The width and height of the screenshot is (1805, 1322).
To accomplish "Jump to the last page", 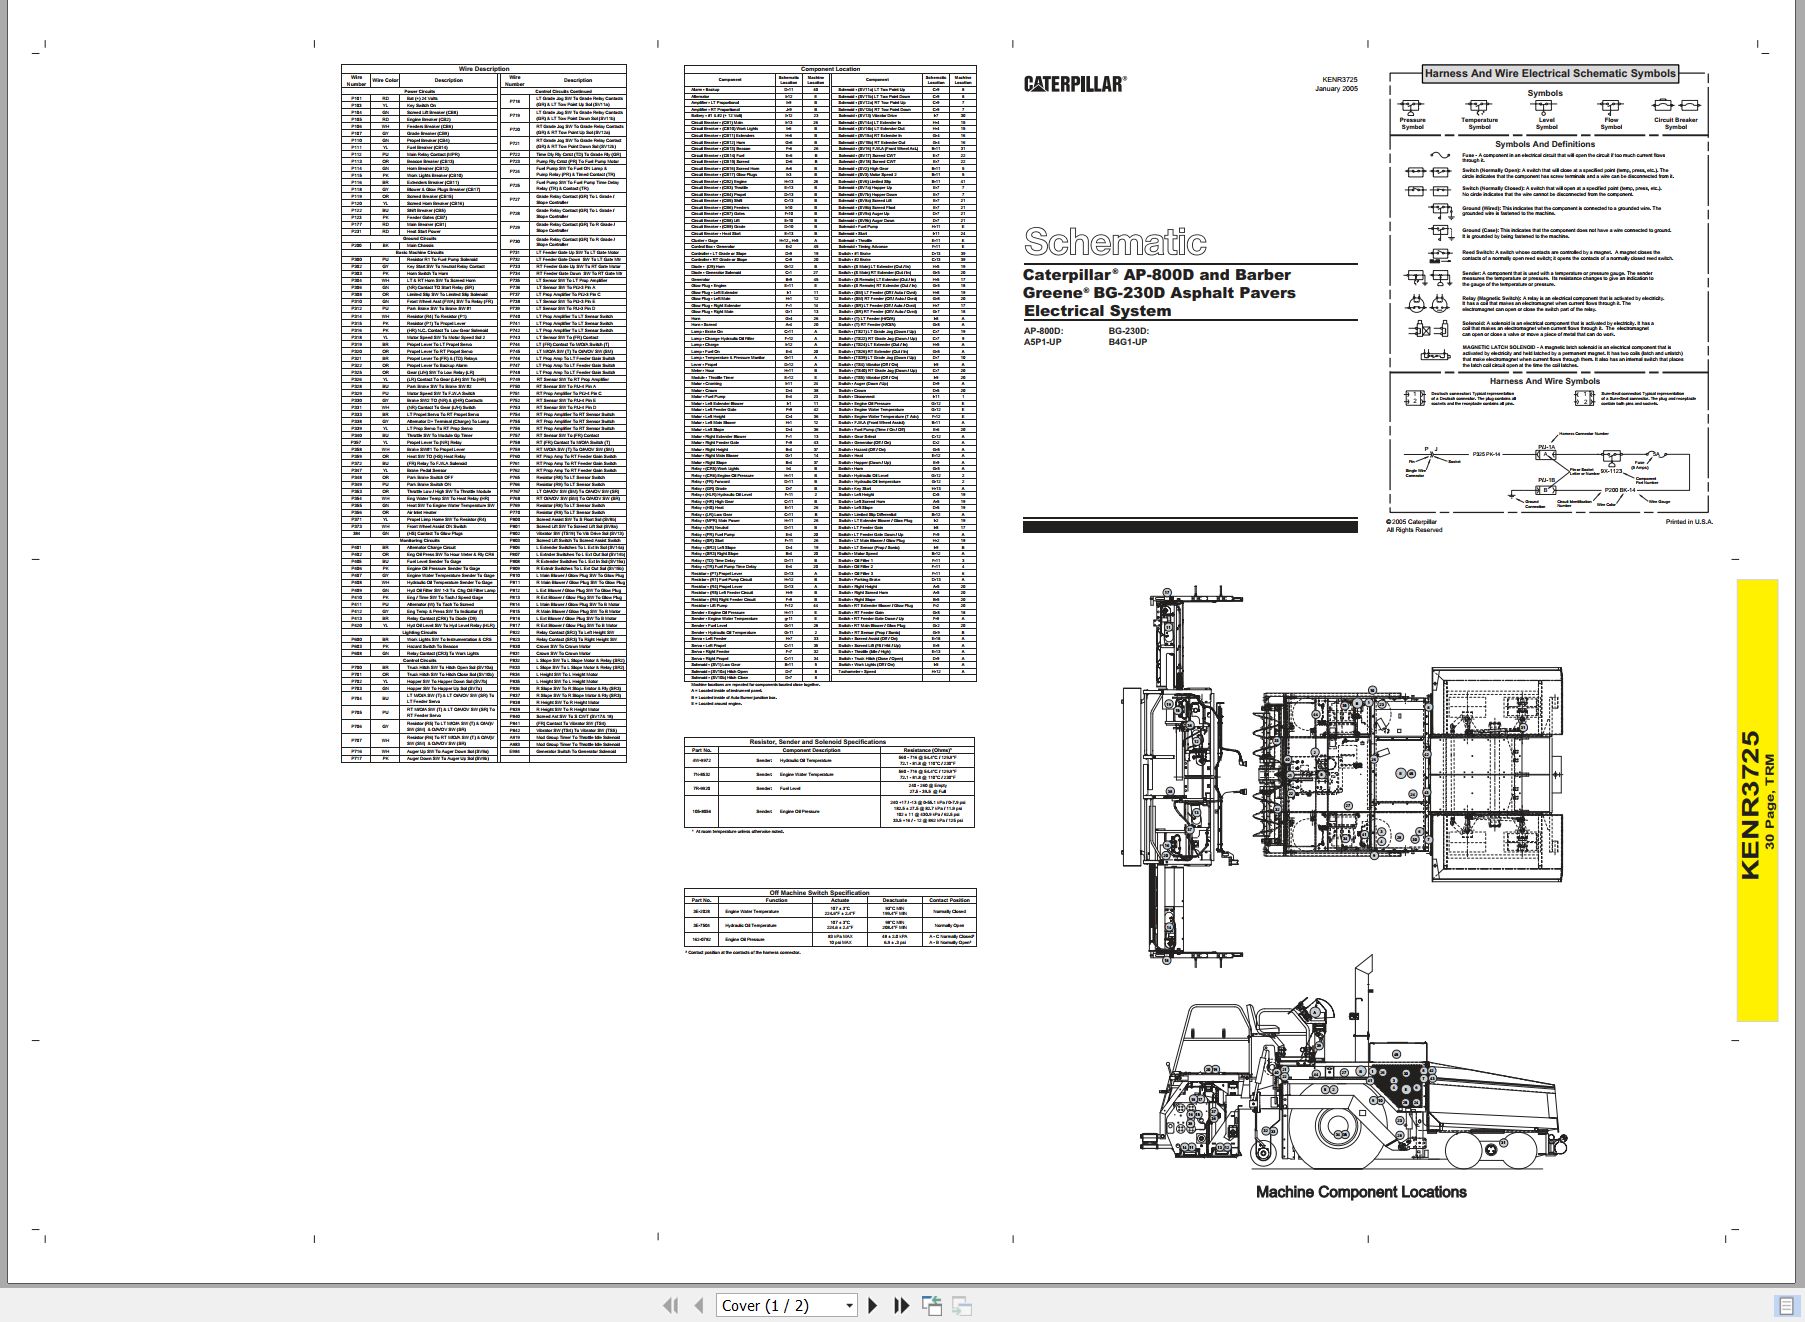I will [901, 1305].
